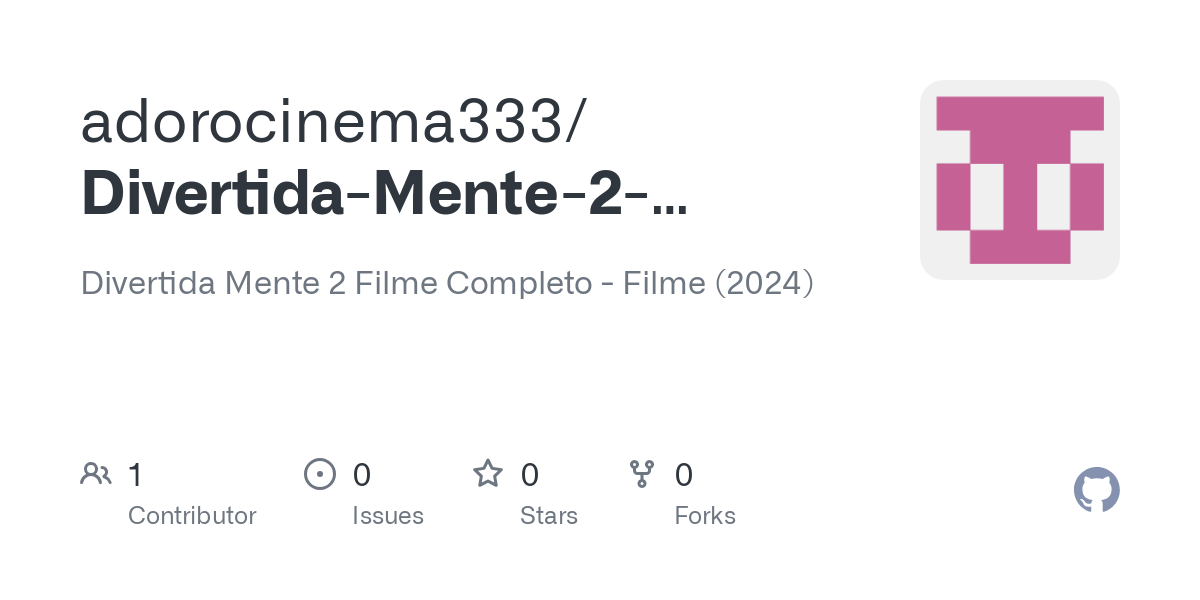Open the Forks label
This screenshot has width=1200, height=600.
coord(705,516)
